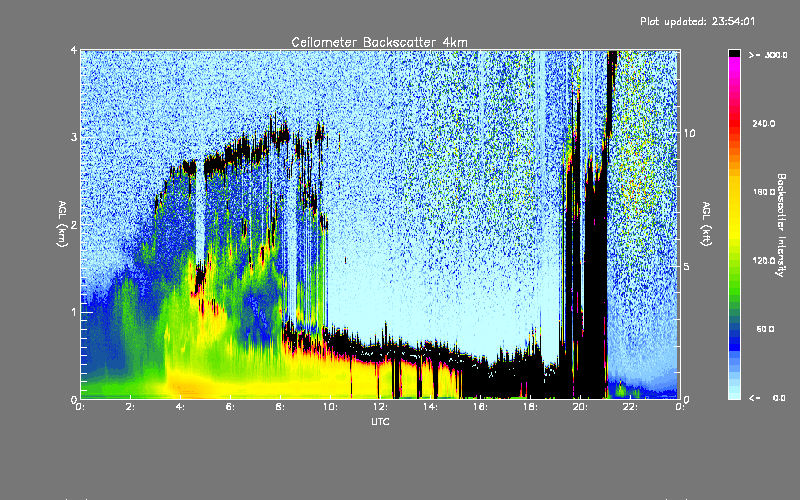Screen dimensions: 800x500
Task: Select the "16:" UTC hour tick label
Action: [480, 407]
